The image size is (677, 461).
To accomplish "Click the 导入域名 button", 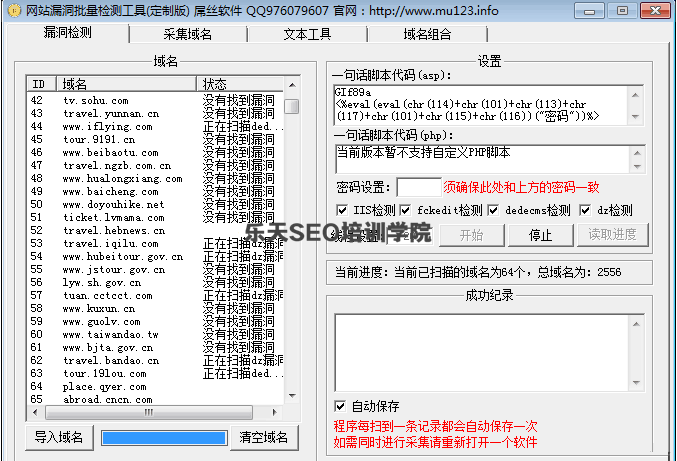I will pyautogui.click(x=59, y=438).
